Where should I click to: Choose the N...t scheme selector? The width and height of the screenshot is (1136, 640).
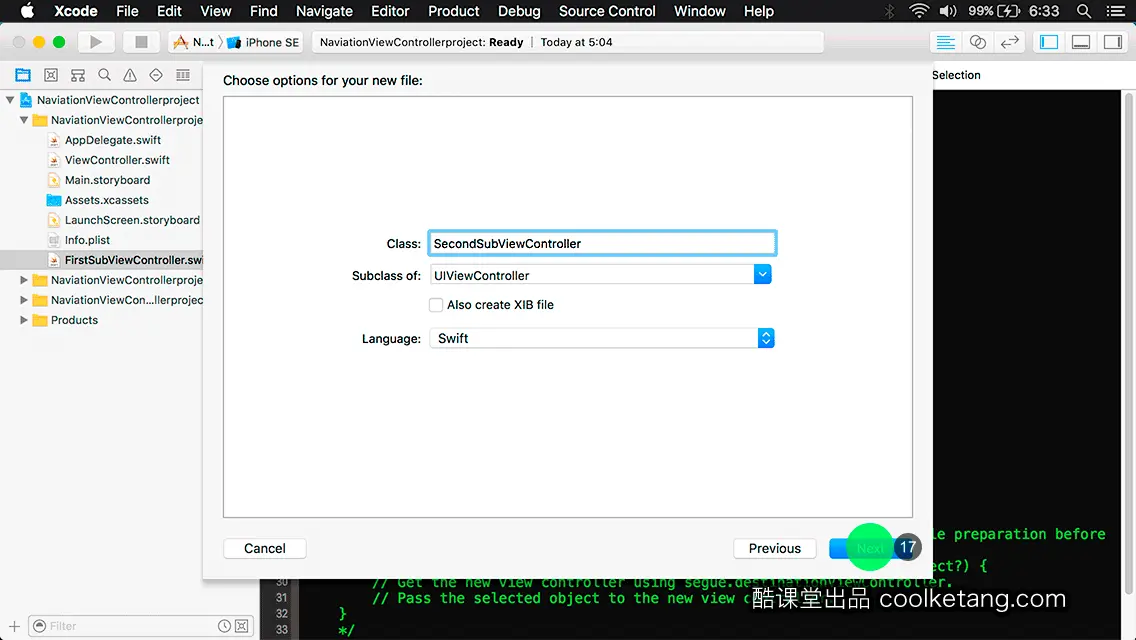coord(193,42)
